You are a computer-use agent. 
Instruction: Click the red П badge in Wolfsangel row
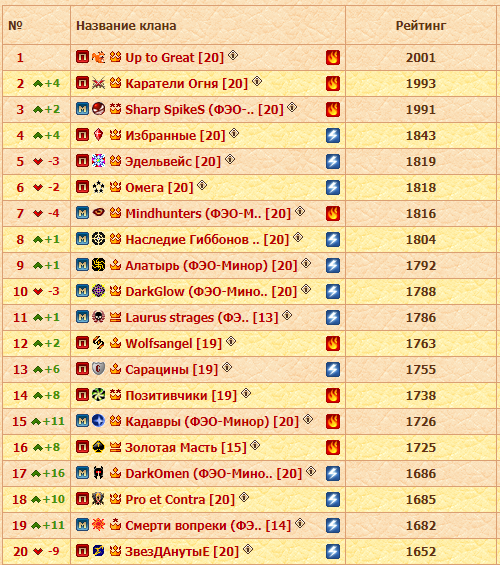(82, 343)
